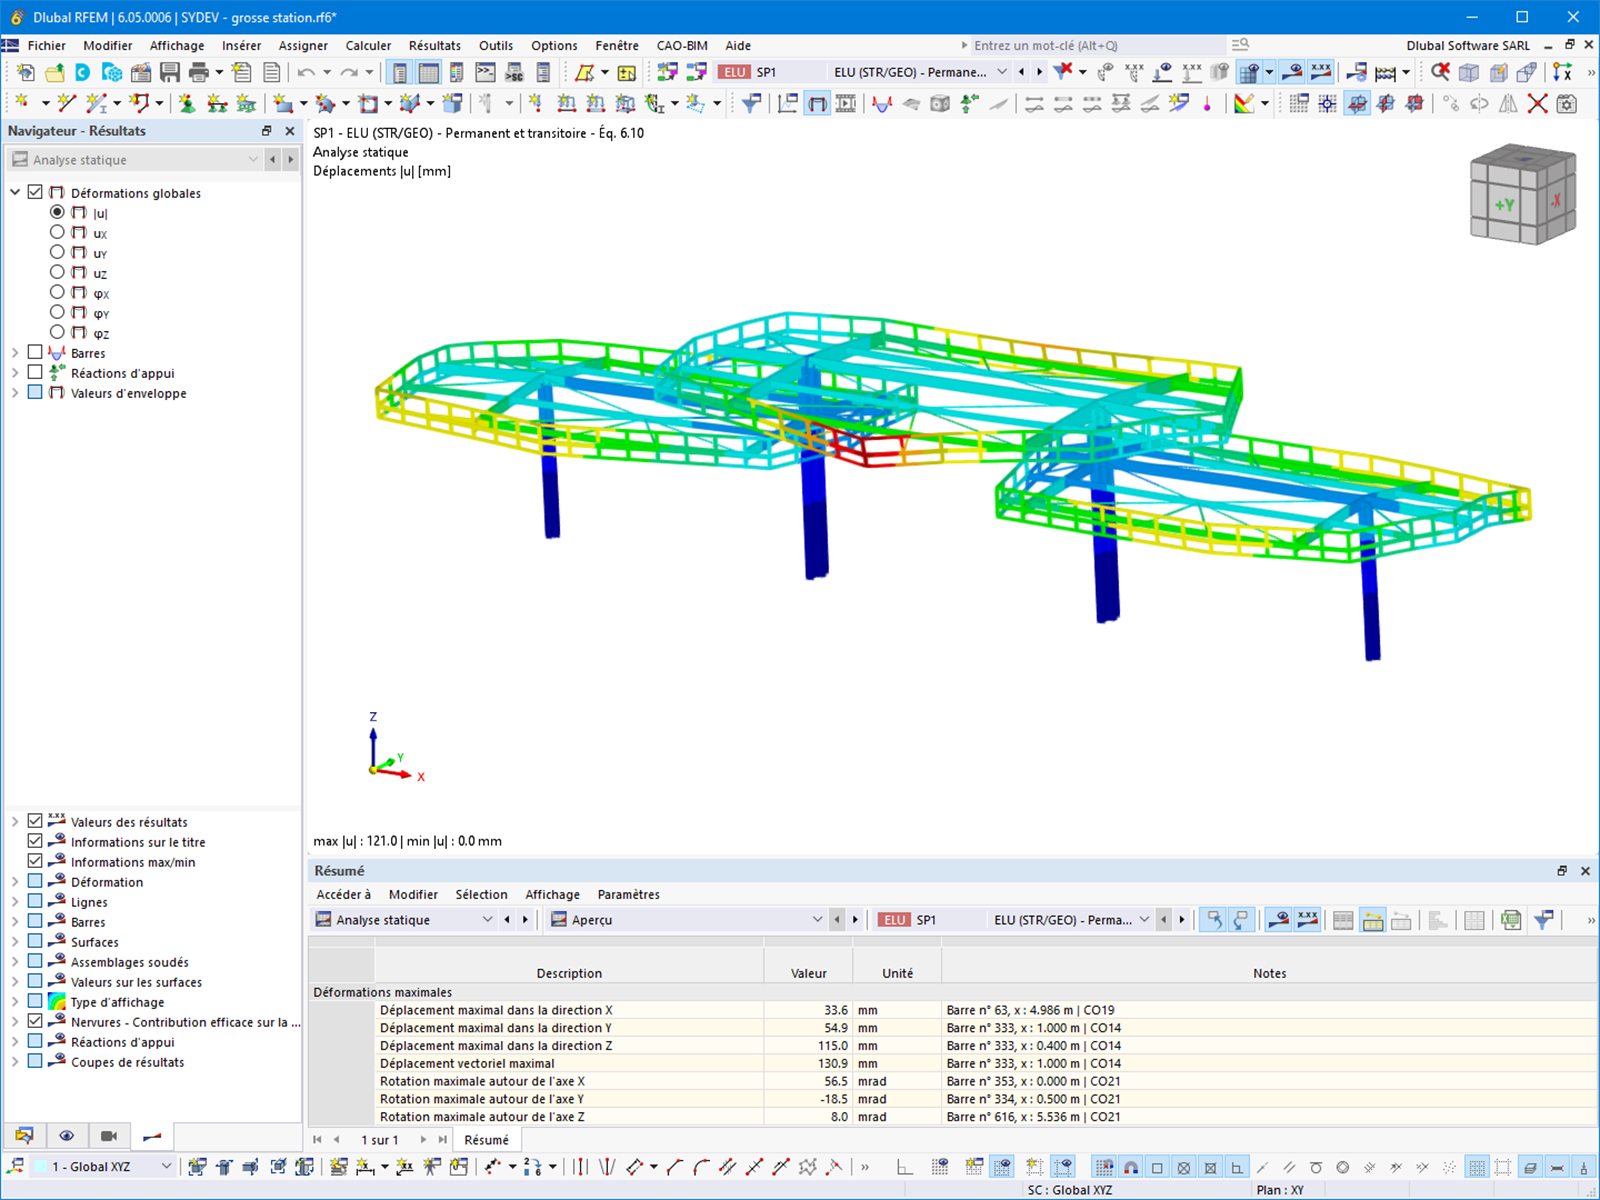Image resolution: width=1600 pixels, height=1200 pixels.
Task: Open the Display navigator eye tab
Action: (67, 1136)
